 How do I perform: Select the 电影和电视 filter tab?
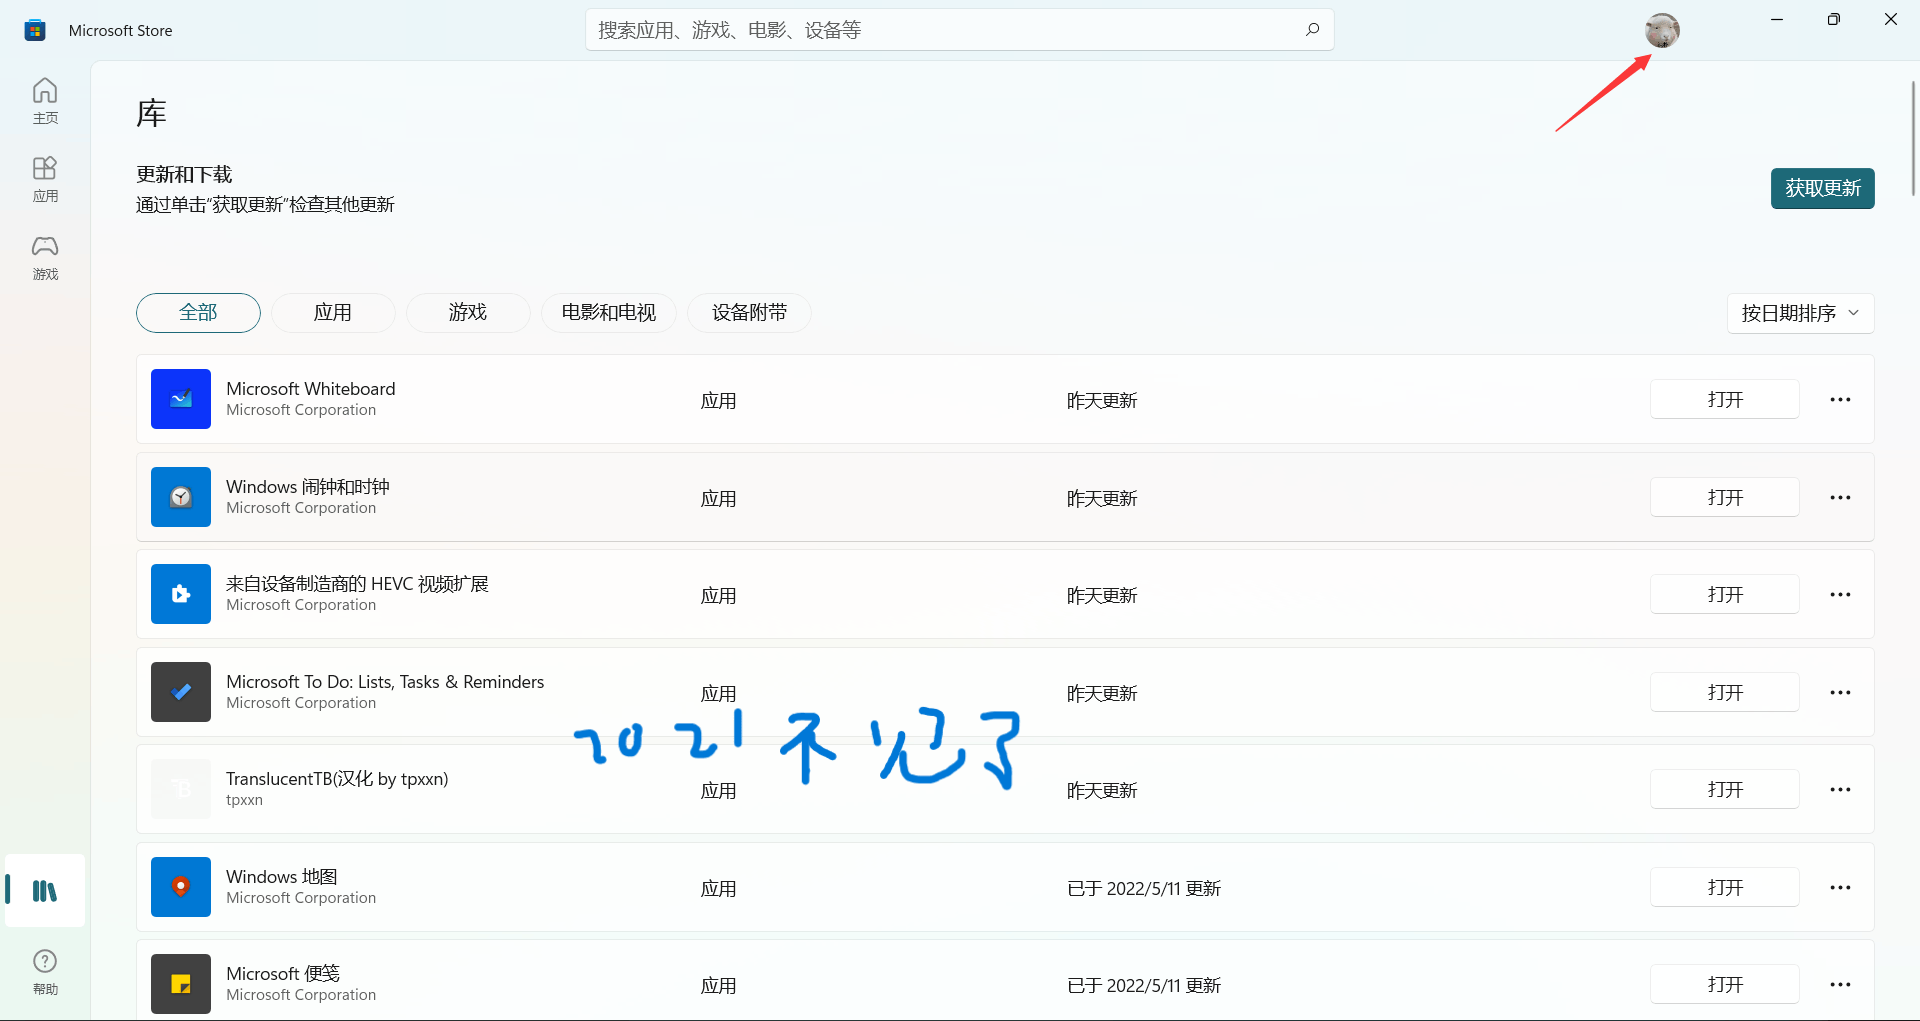coord(609,313)
